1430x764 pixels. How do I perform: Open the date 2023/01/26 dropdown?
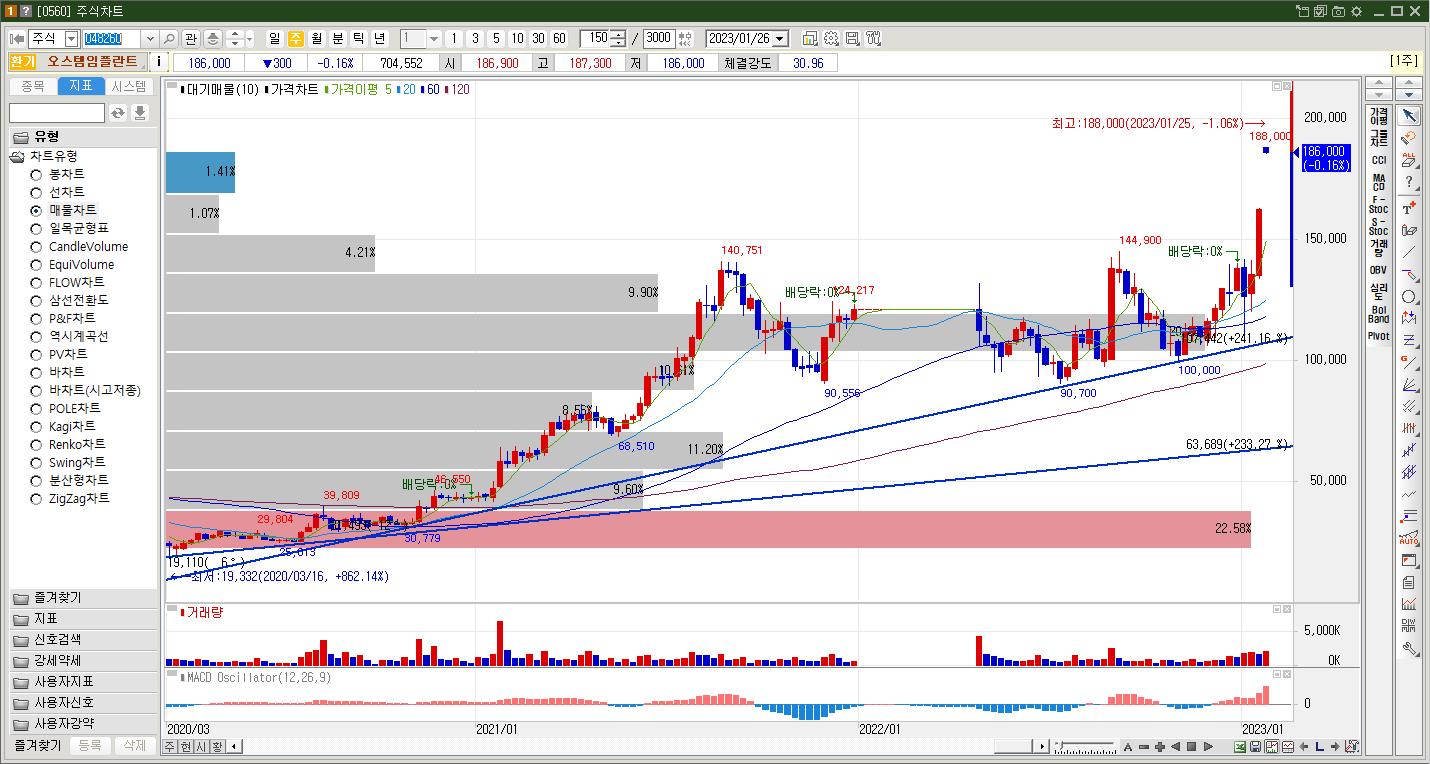(780, 38)
